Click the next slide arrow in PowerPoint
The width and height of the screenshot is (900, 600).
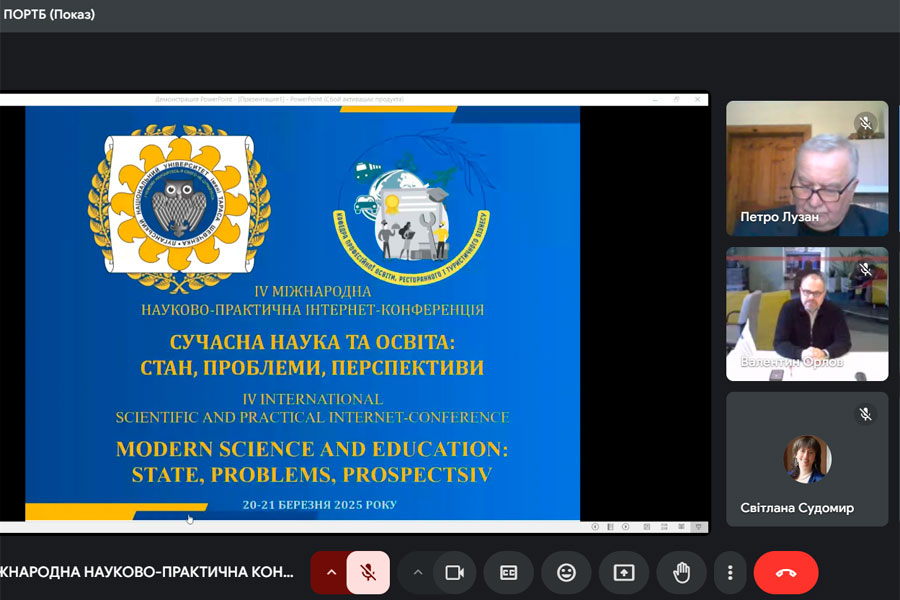click(625, 526)
